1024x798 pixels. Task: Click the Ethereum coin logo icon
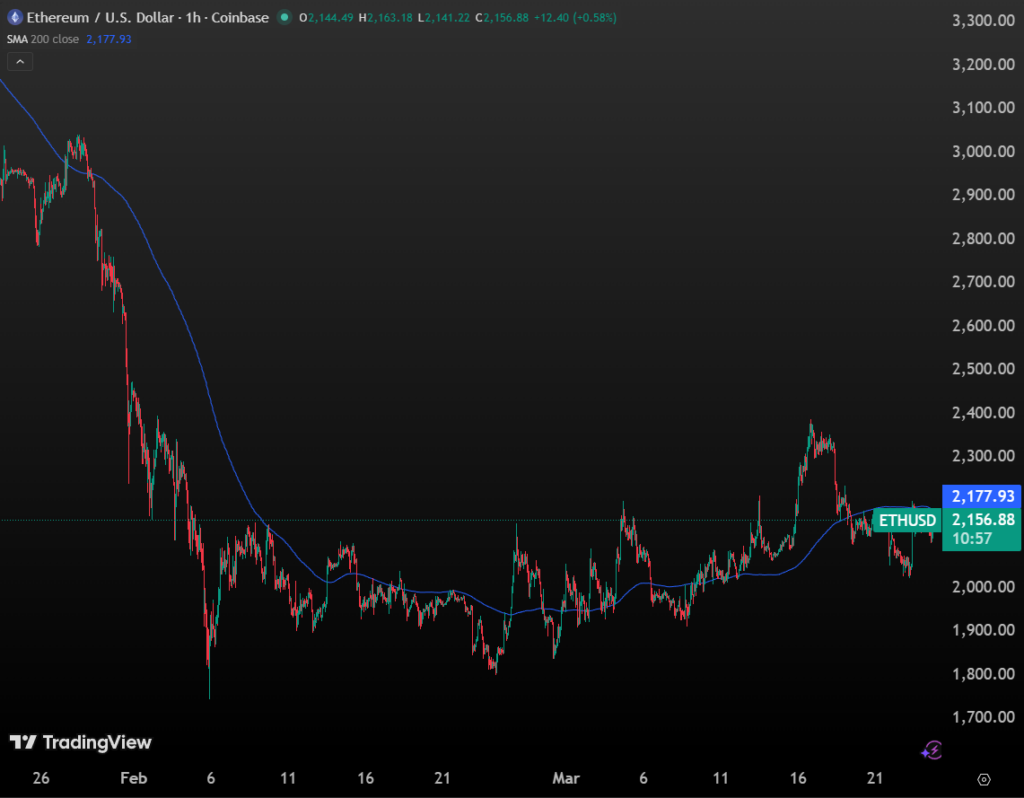click(17, 18)
